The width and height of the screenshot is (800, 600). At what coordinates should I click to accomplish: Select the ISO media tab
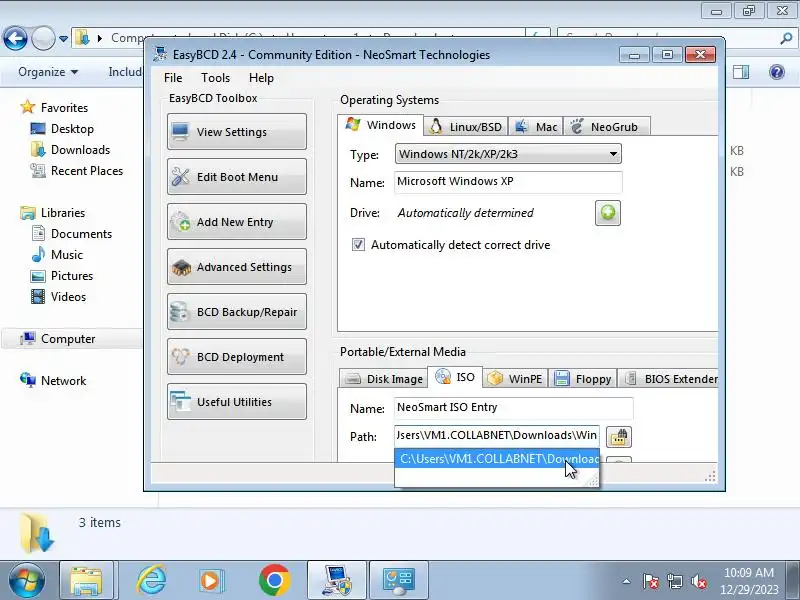tap(455, 377)
